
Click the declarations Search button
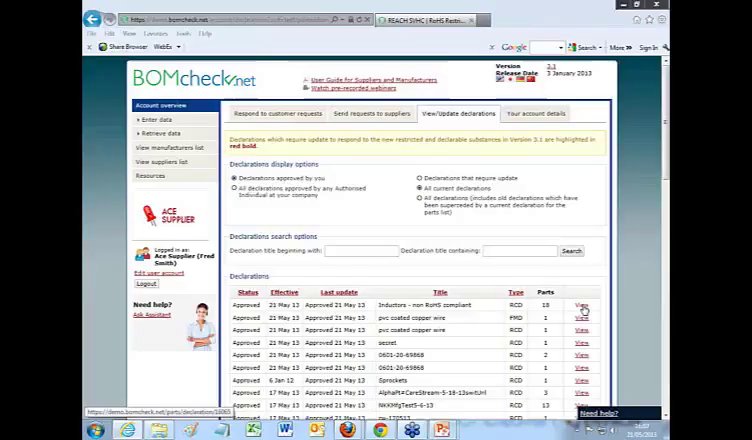(x=572, y=251)
